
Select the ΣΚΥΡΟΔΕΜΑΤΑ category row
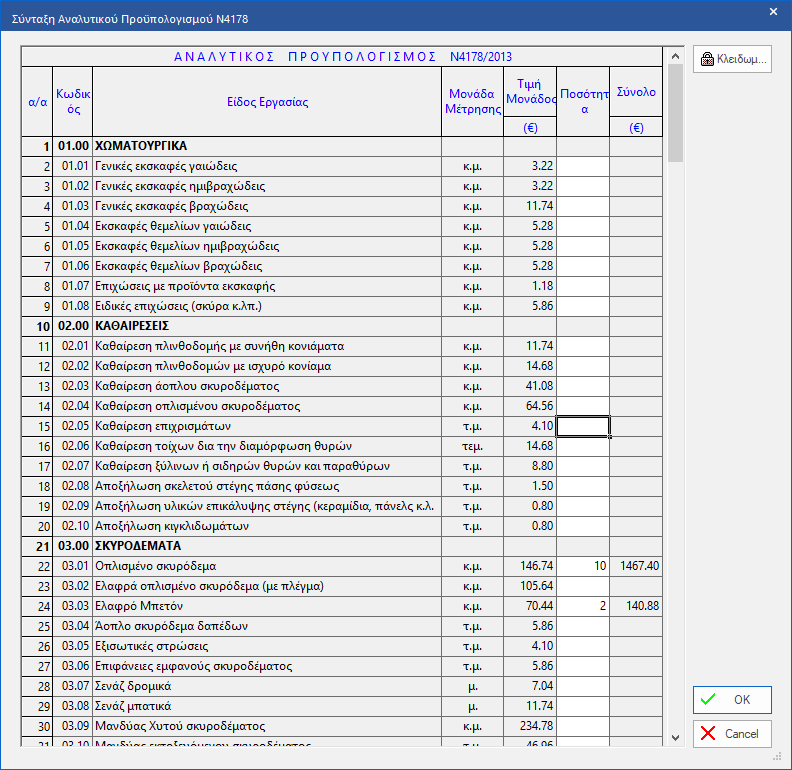pyautogui.click(x=266, y=546)
